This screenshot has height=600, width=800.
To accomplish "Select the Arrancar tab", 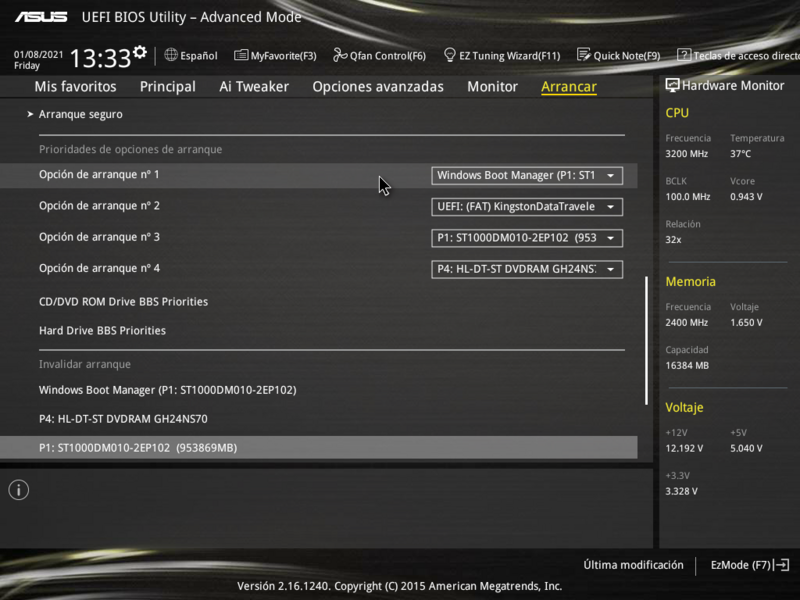I will (x=569, y=87).
